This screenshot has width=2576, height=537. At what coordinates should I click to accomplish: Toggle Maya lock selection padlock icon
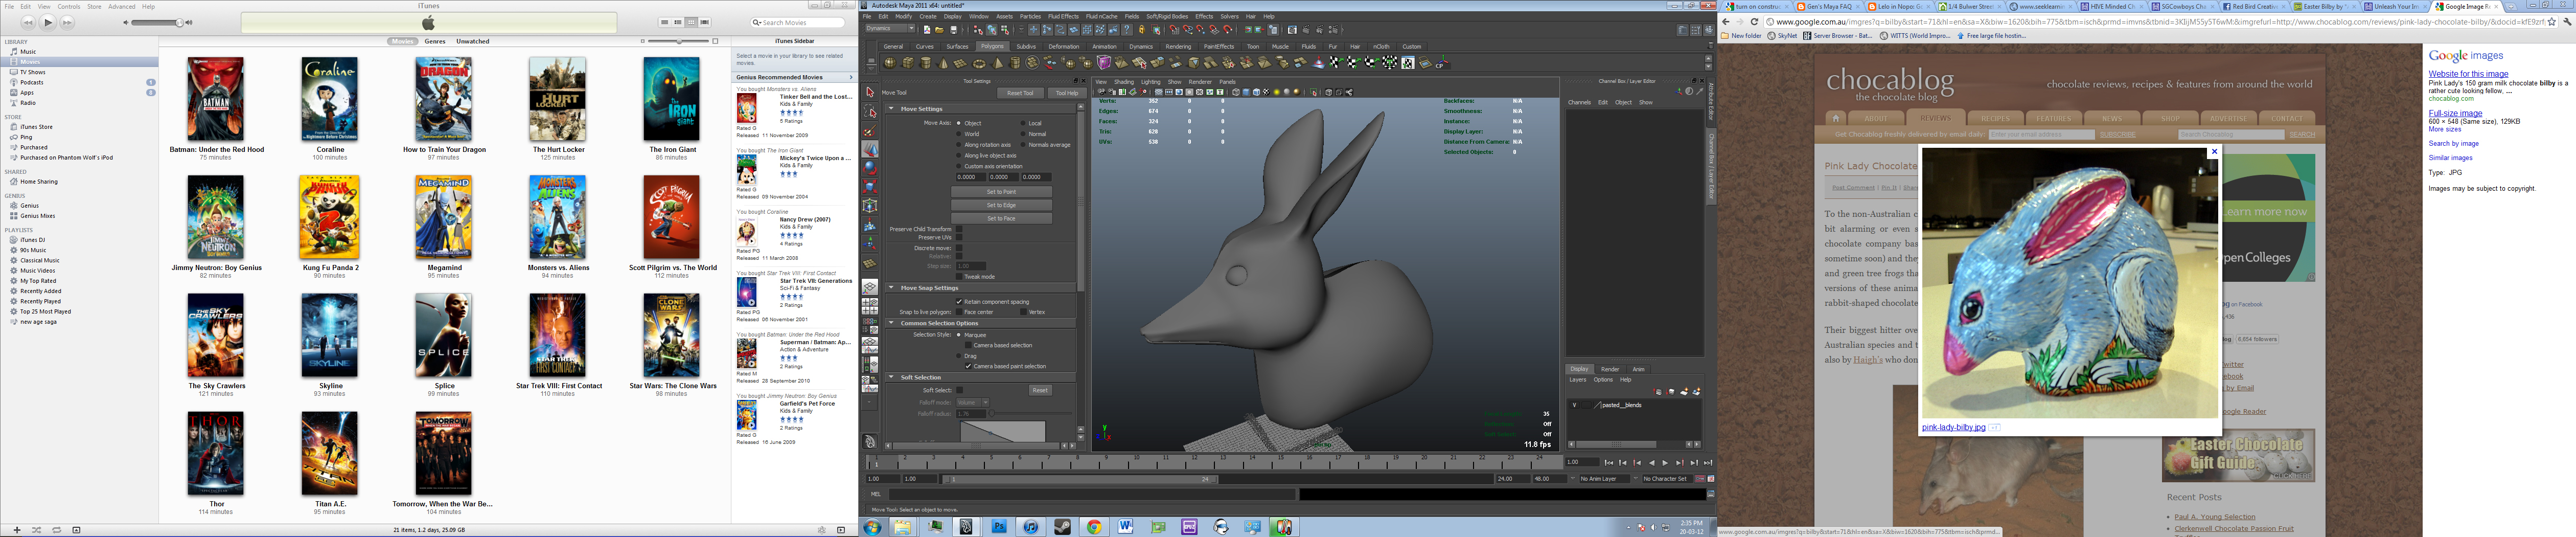point(1142,30)
